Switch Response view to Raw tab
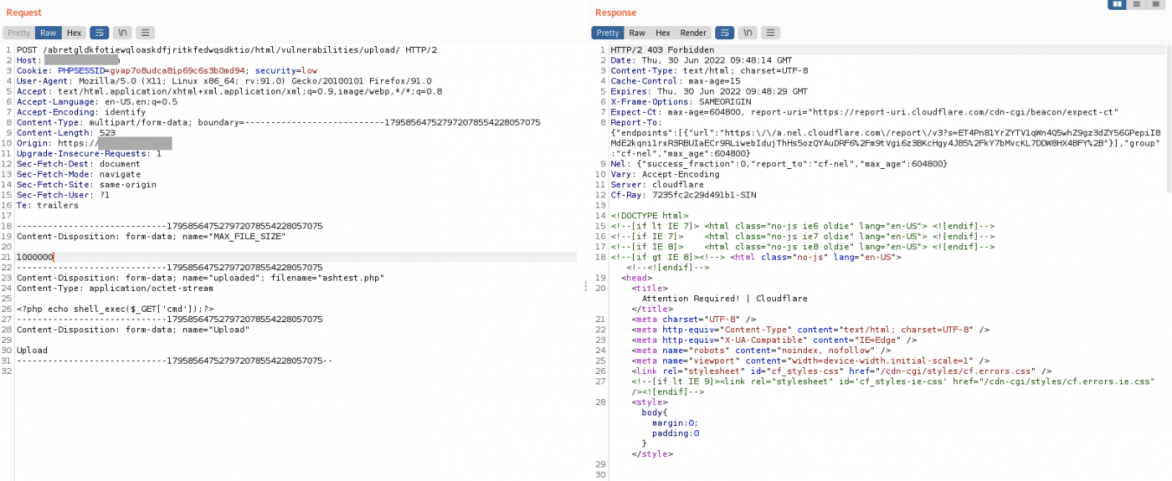The image size is (1172, 481). click(637, 33)
